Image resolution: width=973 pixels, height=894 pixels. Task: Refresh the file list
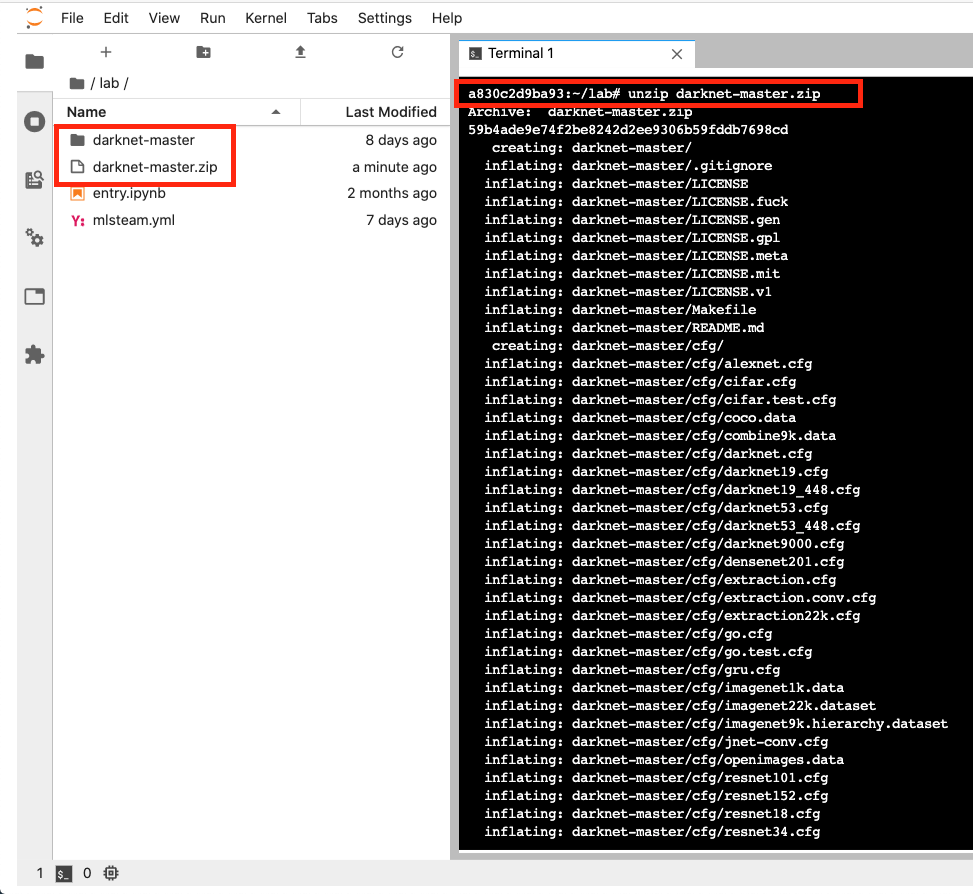pyautogui.click(x=398, y=52)
